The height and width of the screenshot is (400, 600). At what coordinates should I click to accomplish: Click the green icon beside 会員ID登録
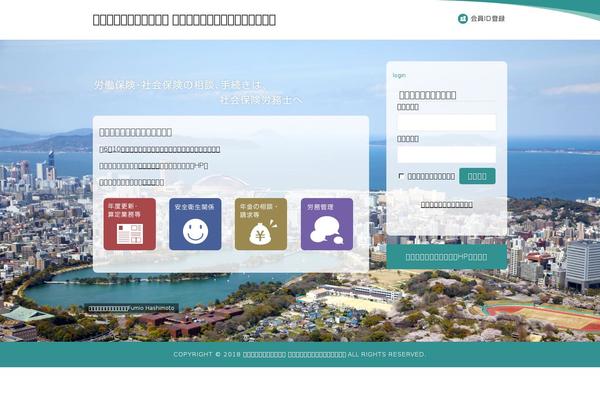pyautogui.click(x=463, y=18)
